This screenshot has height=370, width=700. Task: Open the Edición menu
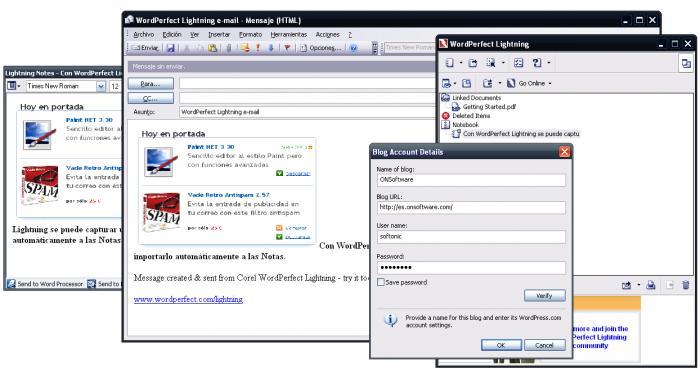point(172,34)
